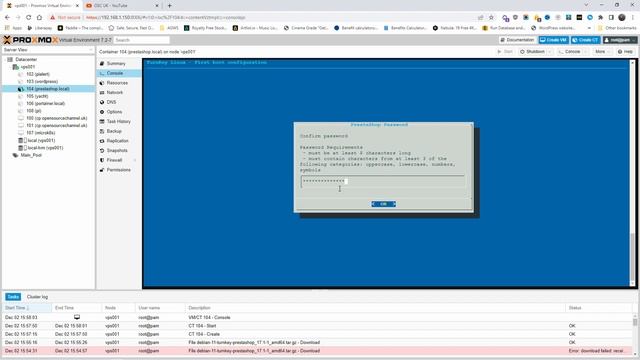Open the Permissions unlock icon

(102, 170)
